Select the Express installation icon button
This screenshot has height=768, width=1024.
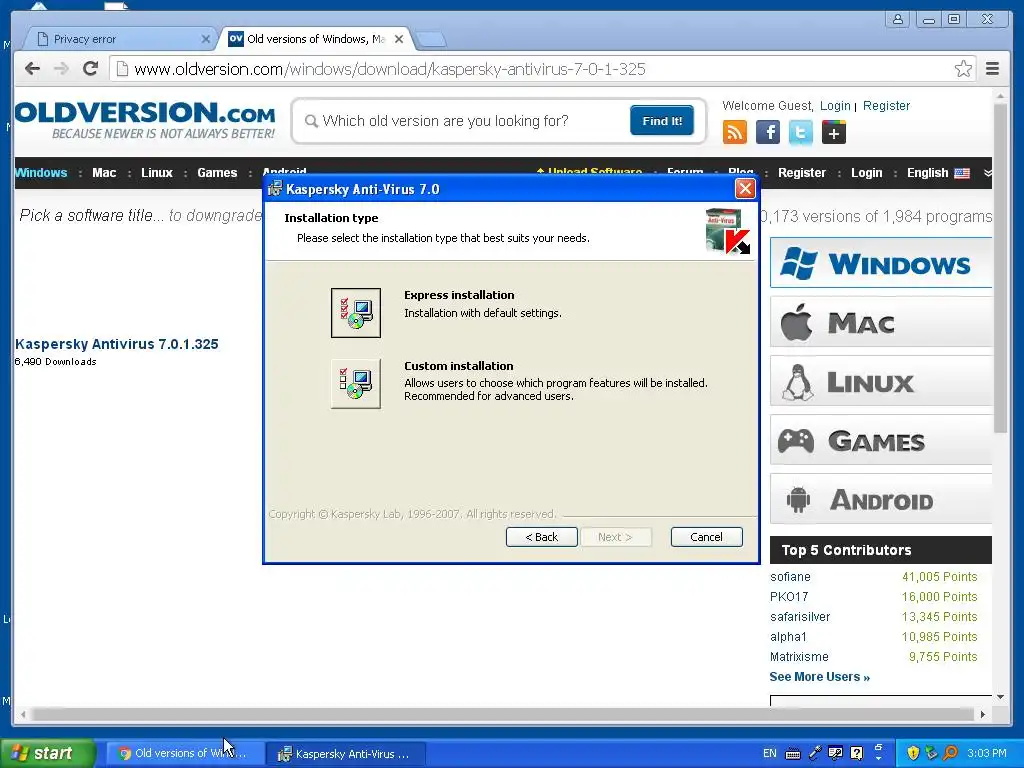[355, 313]
